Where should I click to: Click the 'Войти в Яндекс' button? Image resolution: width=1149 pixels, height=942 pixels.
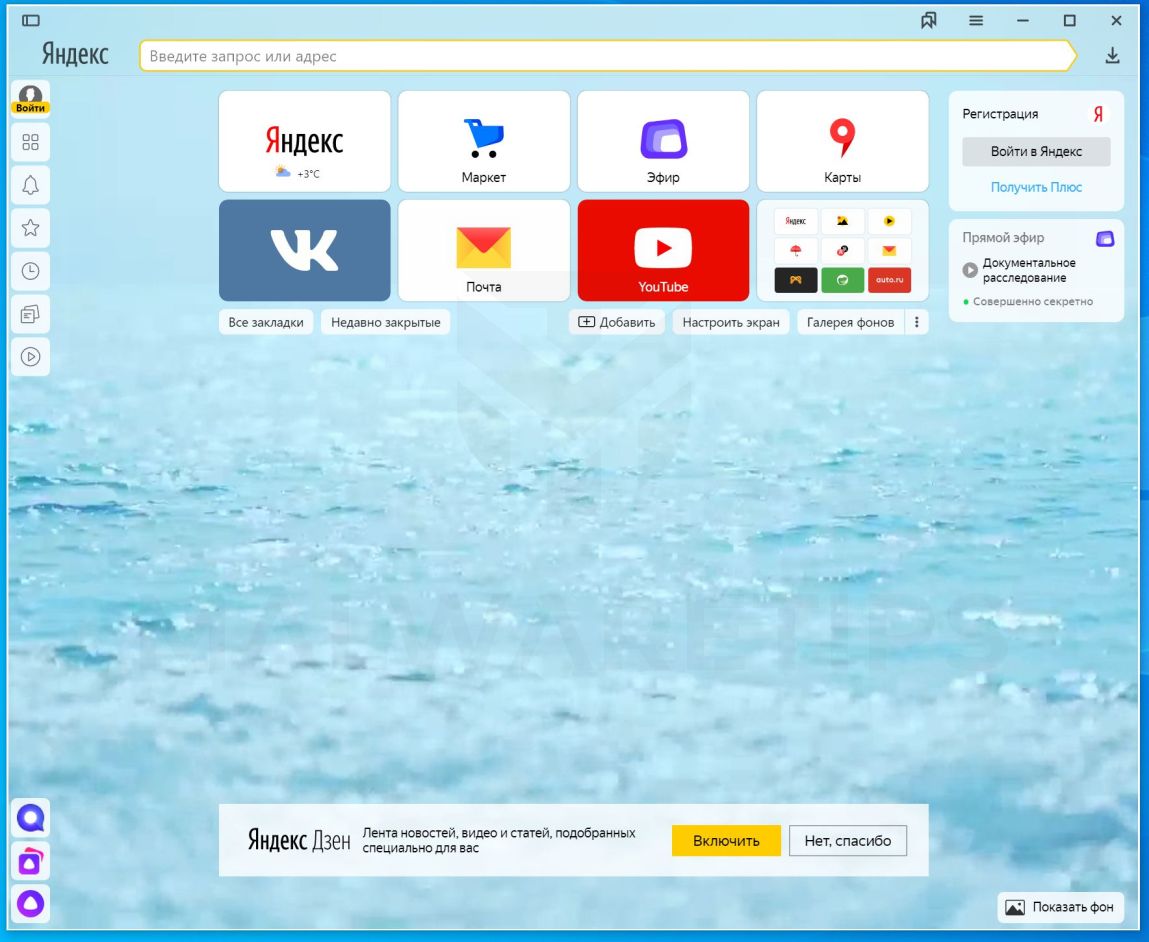tap(1036, 152)
